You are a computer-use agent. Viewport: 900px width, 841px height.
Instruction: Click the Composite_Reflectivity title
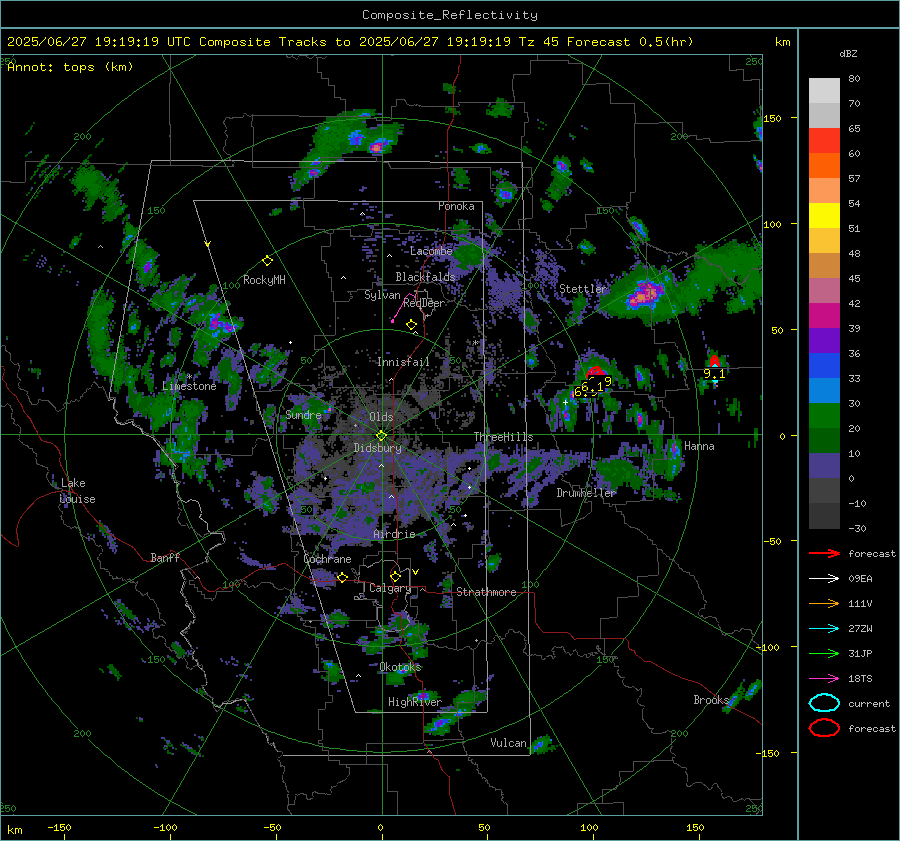point(450,15)
